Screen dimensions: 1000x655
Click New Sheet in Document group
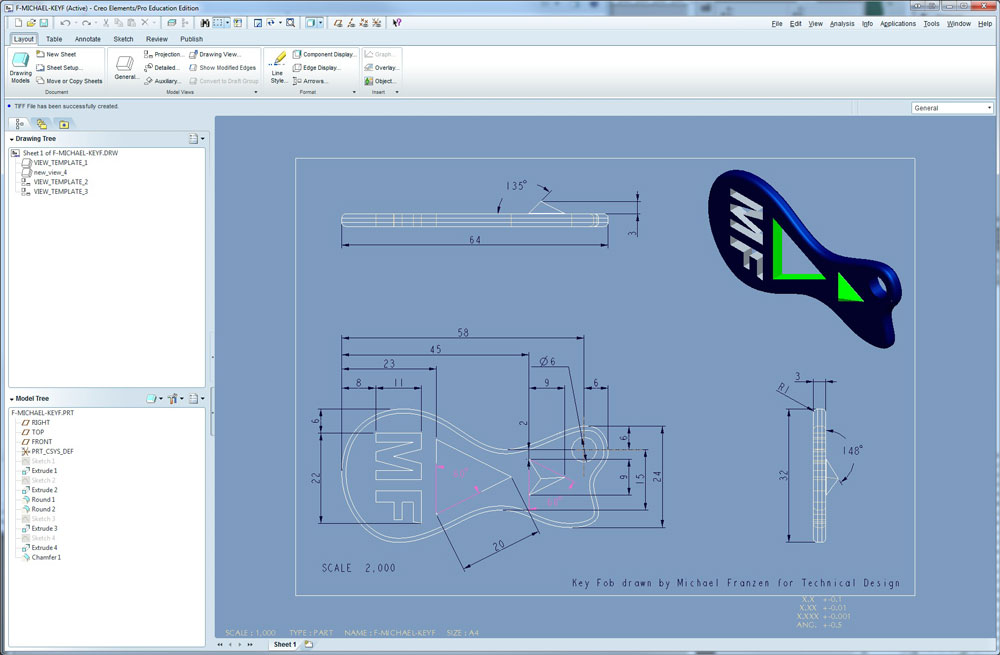pyautogui.click(x=56, y=54)
